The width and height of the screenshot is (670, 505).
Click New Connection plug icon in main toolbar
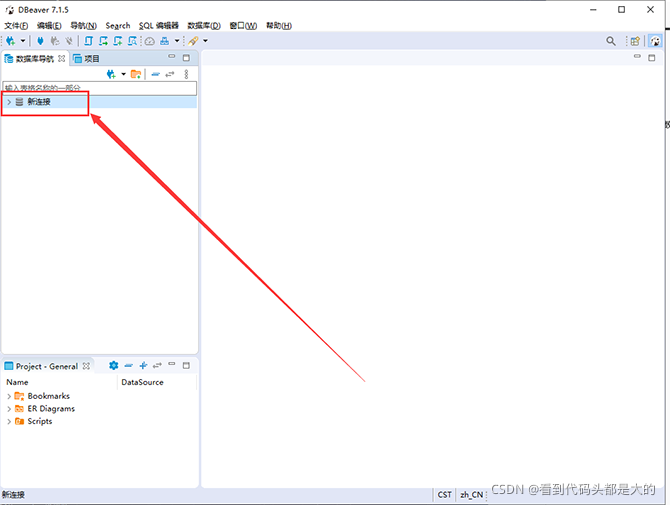11,41
